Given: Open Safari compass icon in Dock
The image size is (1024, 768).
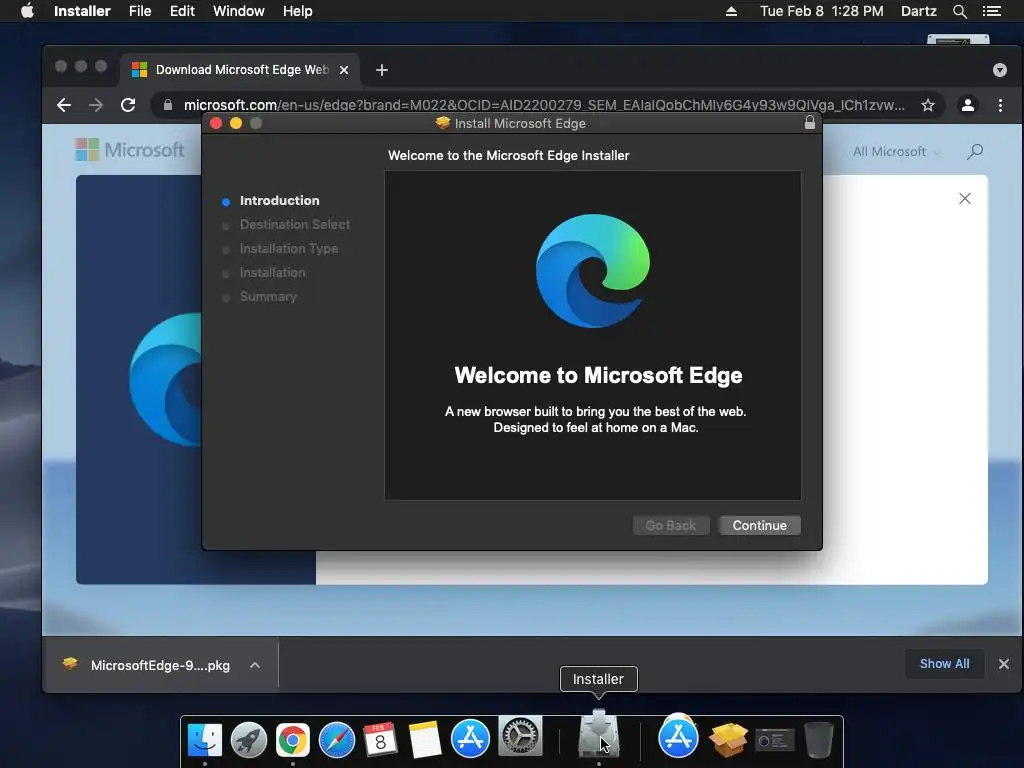Looking at the screenshot, I should (x=336, y=740).
